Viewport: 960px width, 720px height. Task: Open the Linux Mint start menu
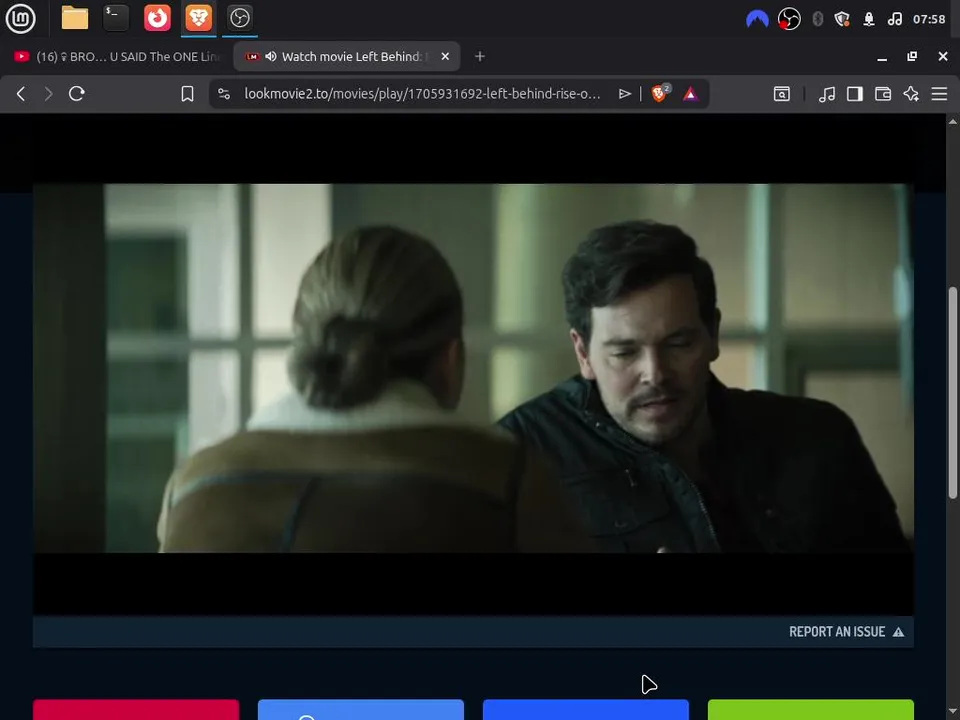(x=20, y=18)
